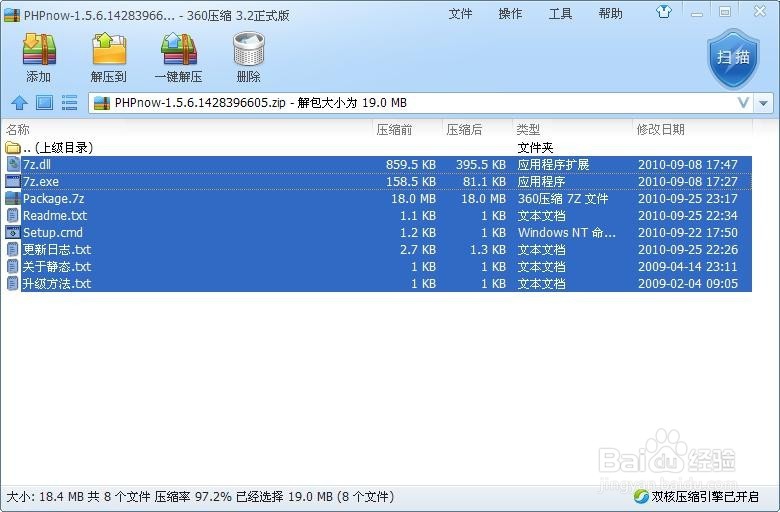This screenshot has height=512, width=780.
Task: Open the 操作 menu
Action: [x=510, y=13]
